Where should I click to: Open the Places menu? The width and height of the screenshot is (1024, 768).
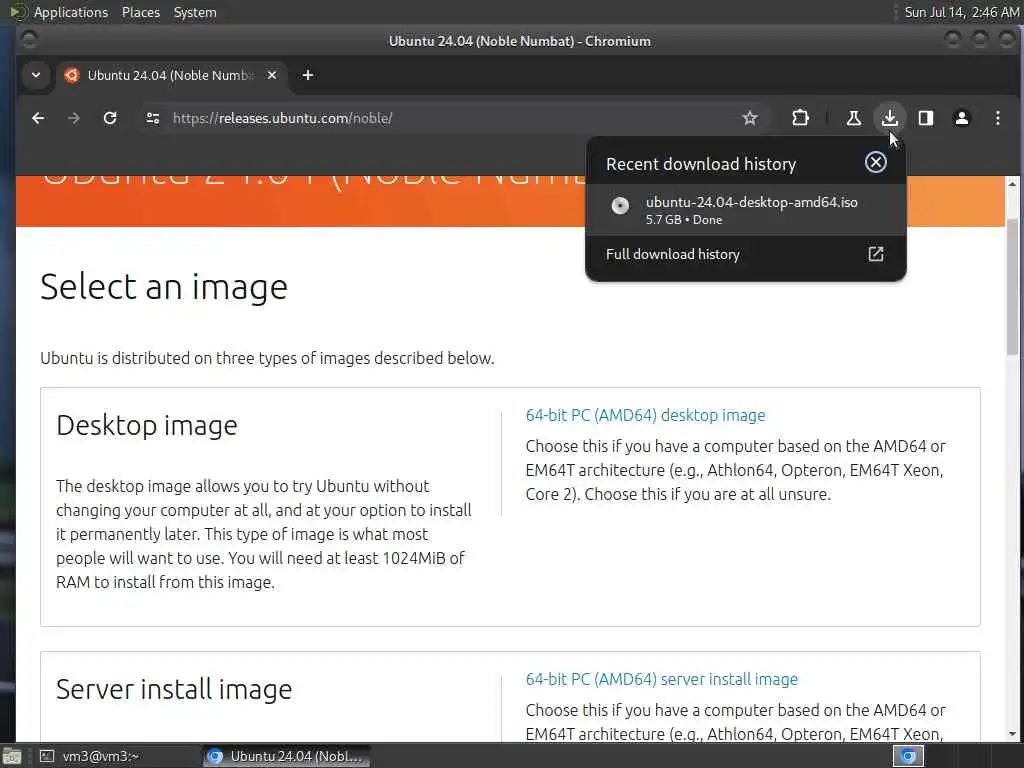(x=141, y=12)
